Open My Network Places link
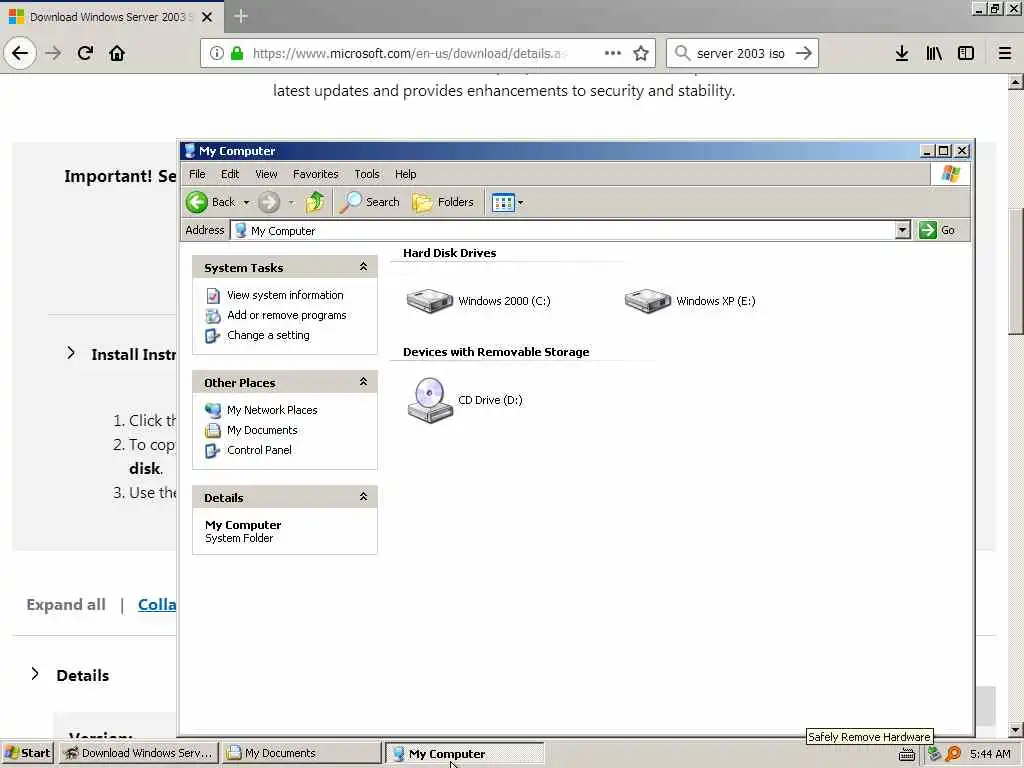Viewport: 1024px width, 768px height. [x=272, y=410]
